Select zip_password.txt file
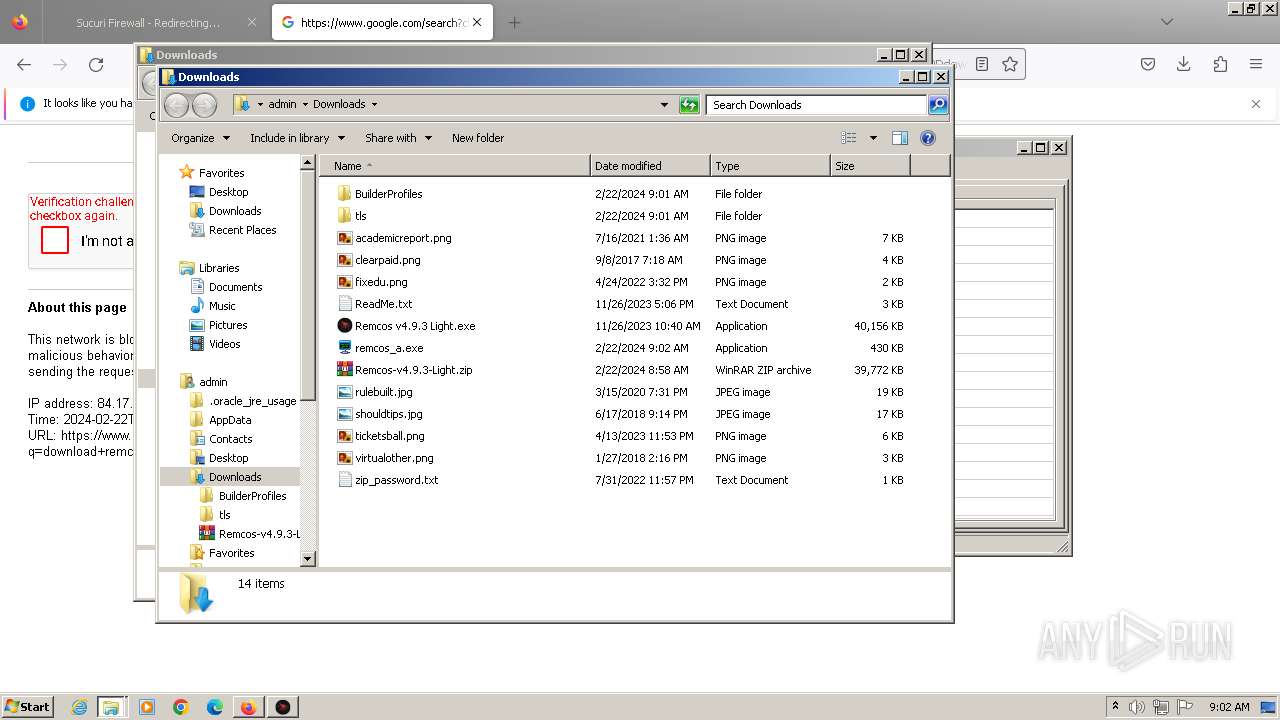The width and height of the screenshot is (1280, 720). click(388, 480)
